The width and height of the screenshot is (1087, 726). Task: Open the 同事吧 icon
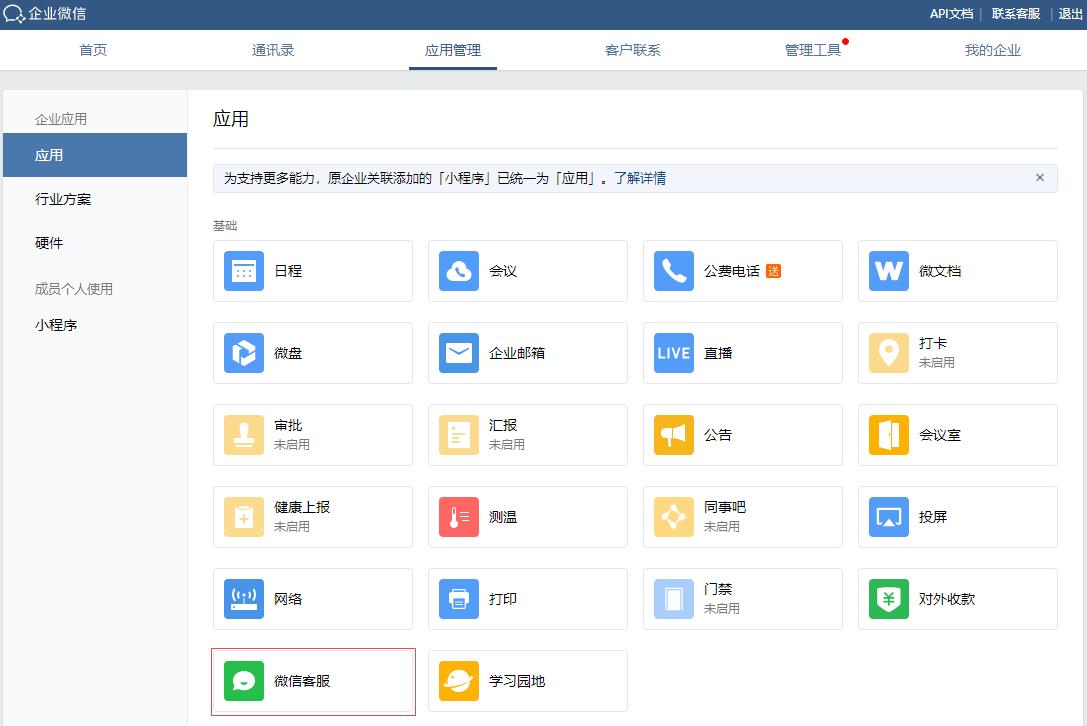674,517
